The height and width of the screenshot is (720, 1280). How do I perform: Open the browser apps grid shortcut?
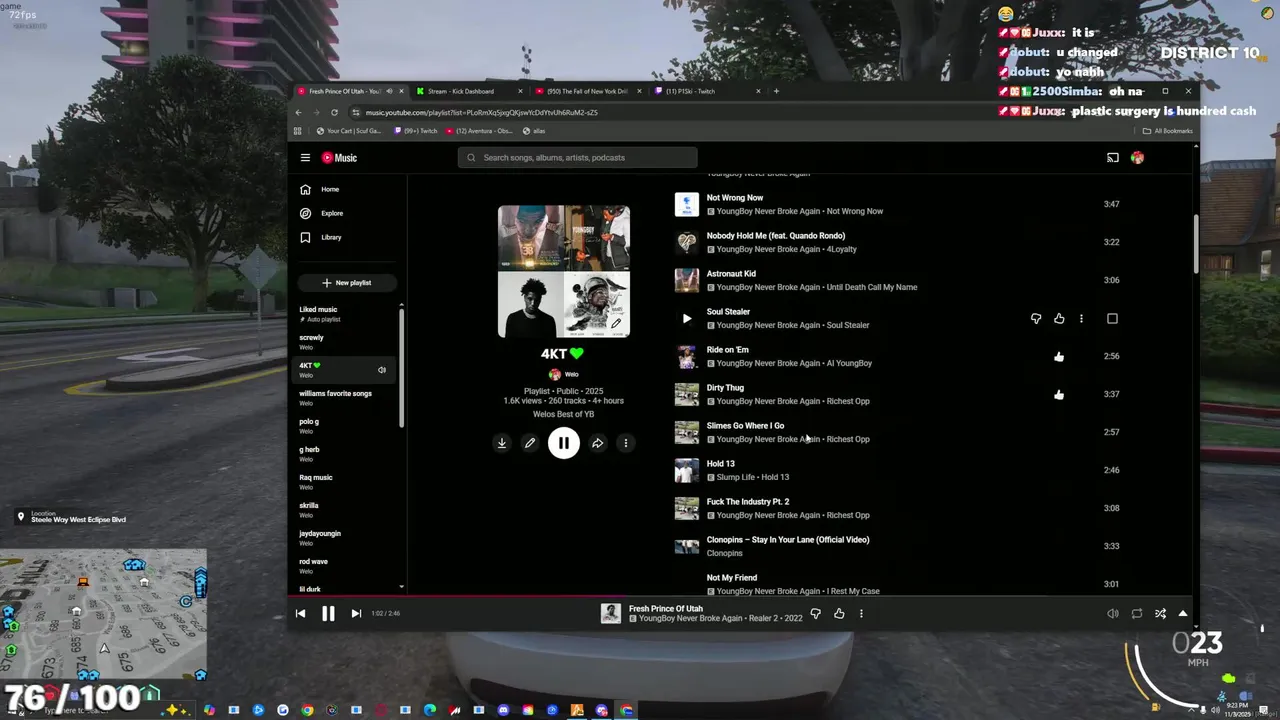[x=297, y=131]
